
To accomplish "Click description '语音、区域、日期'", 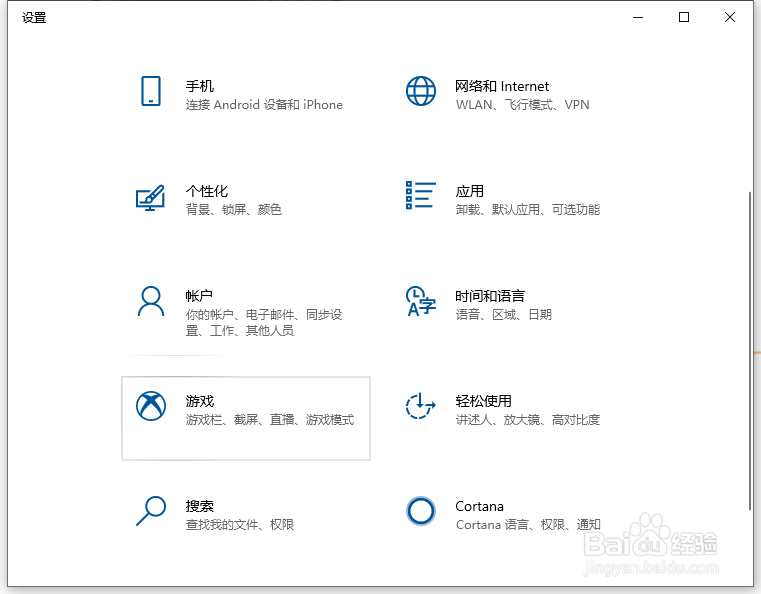I will 503,314.
